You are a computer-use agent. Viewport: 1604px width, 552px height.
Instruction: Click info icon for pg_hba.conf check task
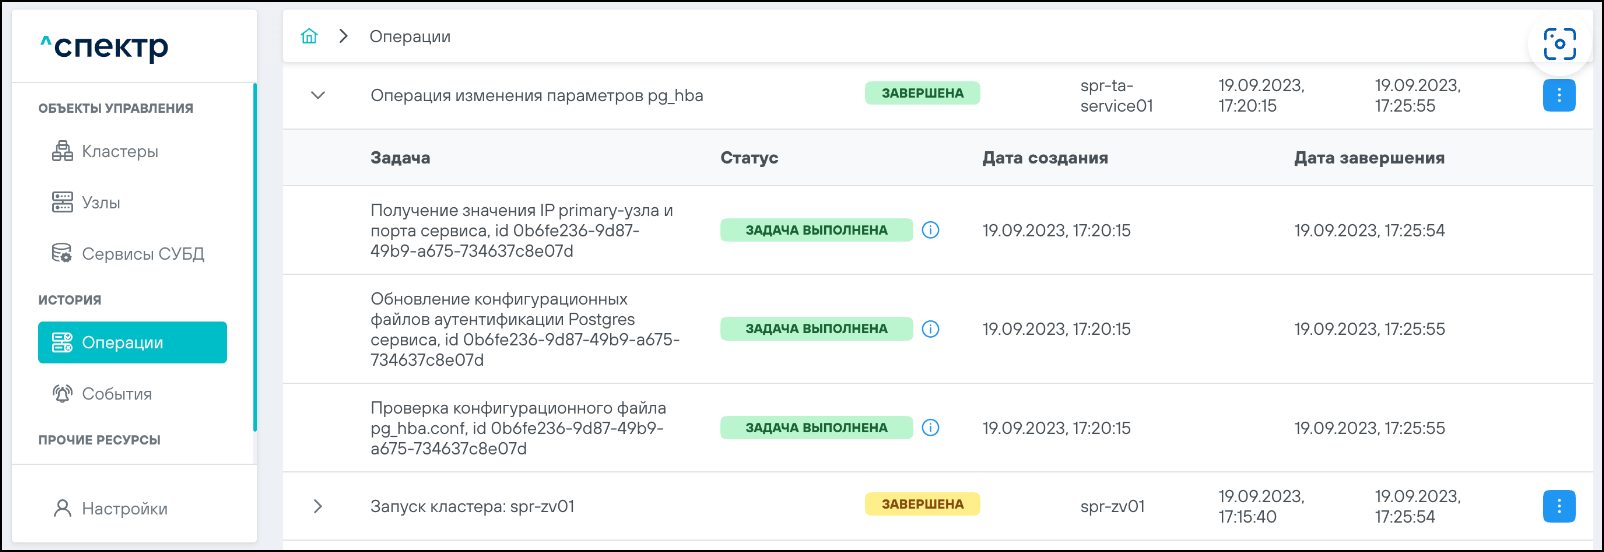(930, 428)
